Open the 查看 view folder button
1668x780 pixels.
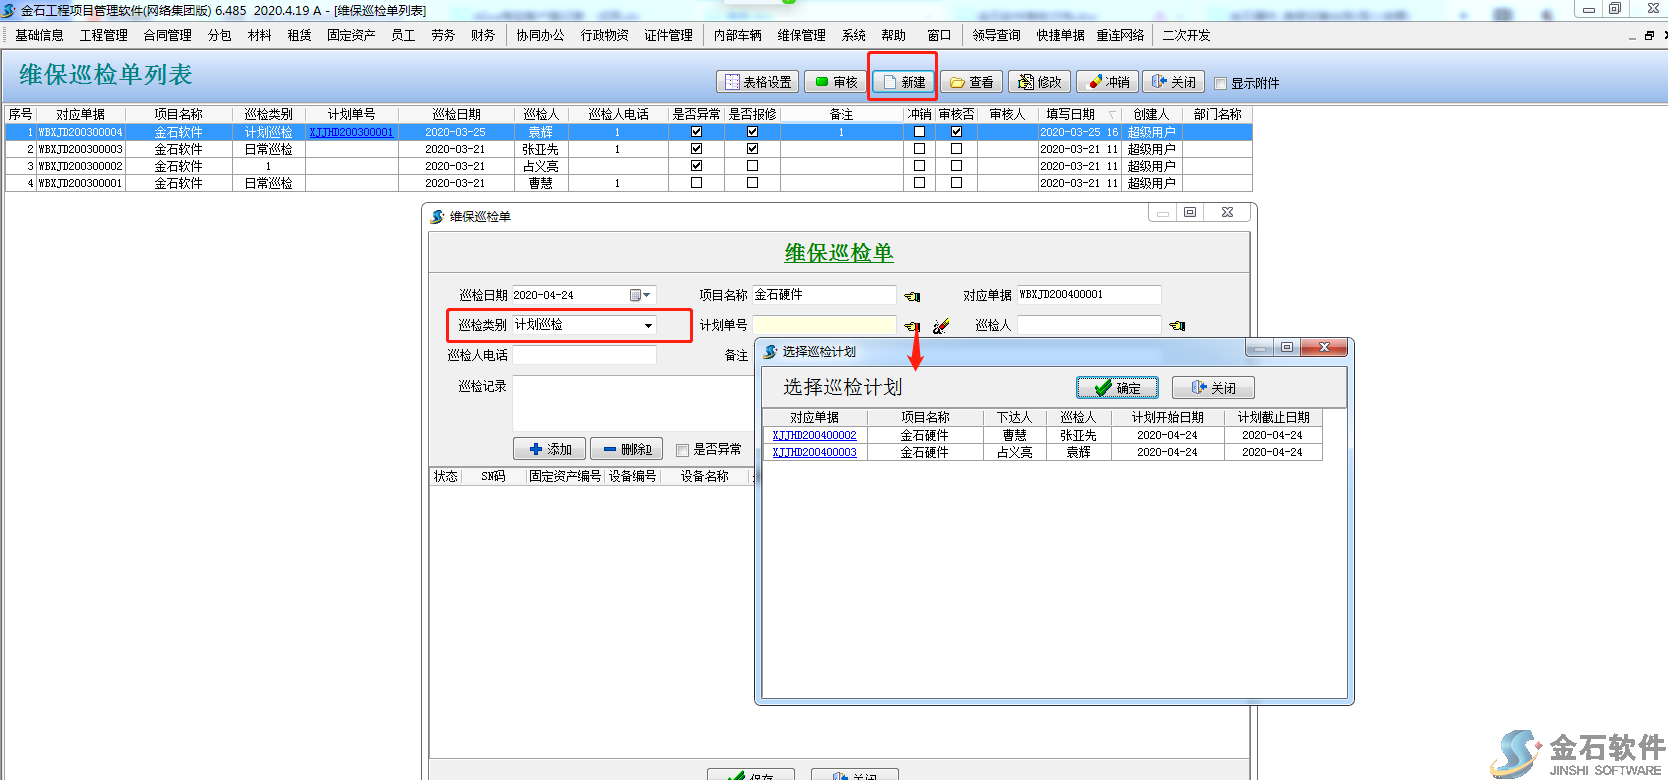point(971,82)
